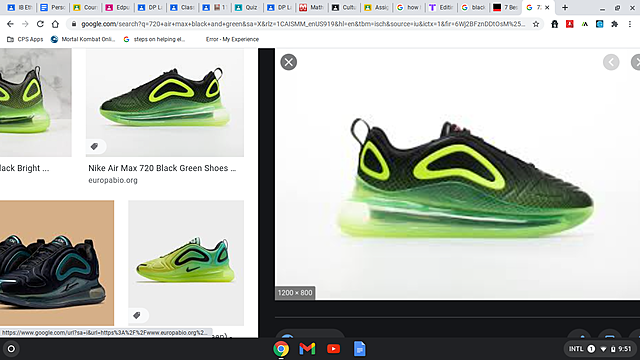Click the 1200 × 800 size label
640x360 pixels.
coord(295,293)
